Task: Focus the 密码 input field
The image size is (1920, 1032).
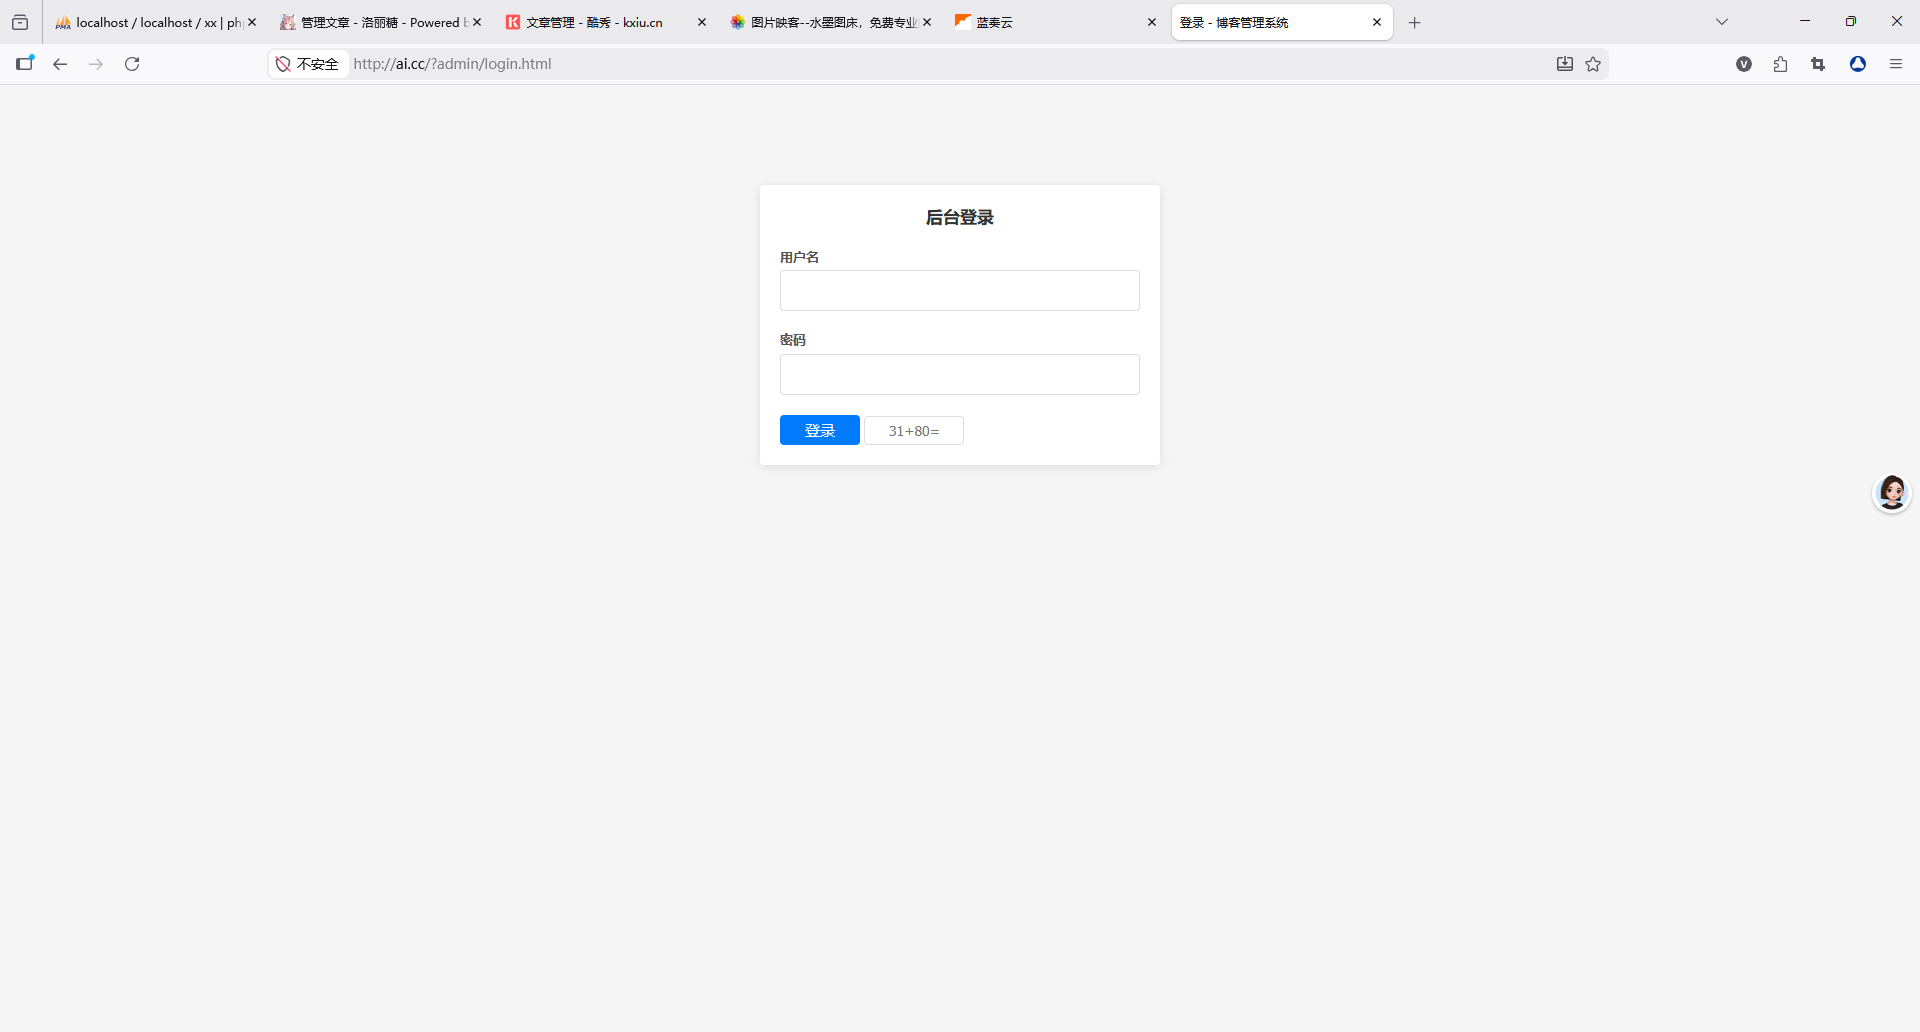Action: coord(959,374)
